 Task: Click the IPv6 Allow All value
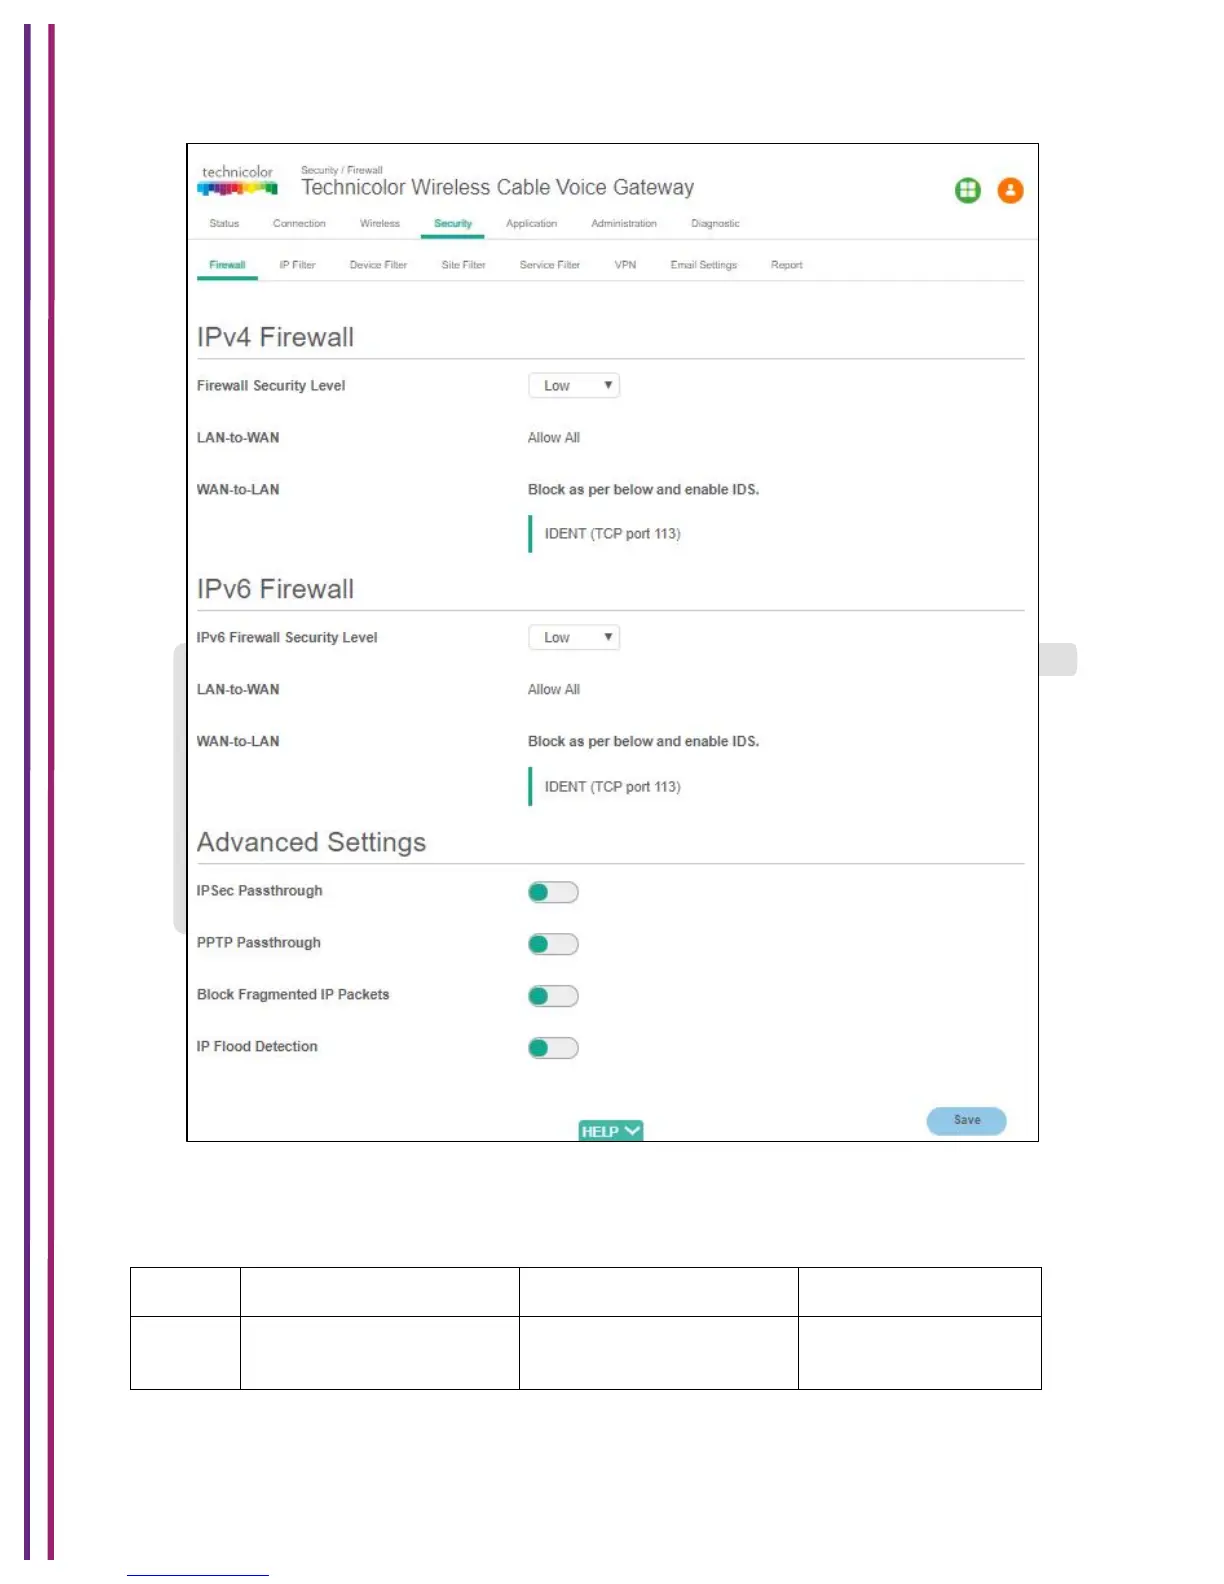tap(554, 690)
